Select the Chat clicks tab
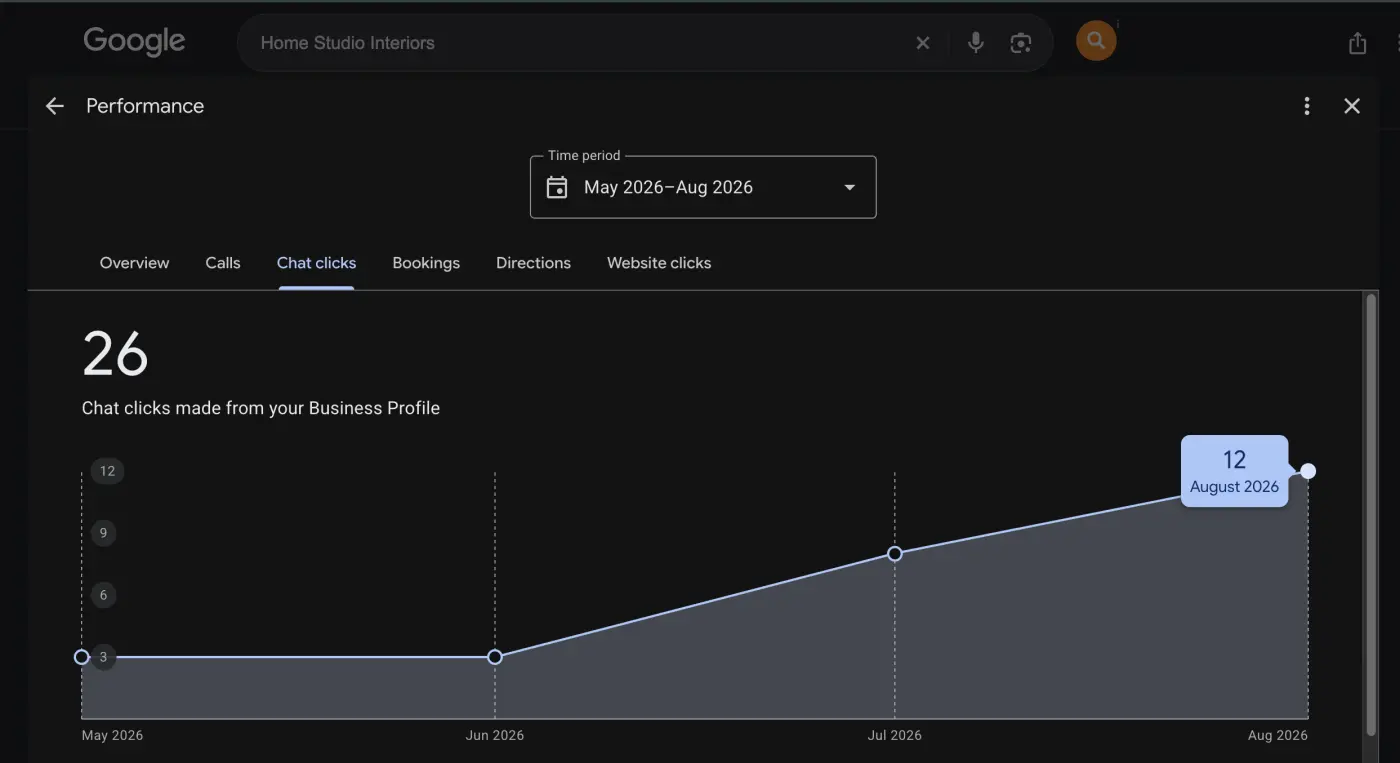This screenshot has width=1400, height=763. click(316, 263)
